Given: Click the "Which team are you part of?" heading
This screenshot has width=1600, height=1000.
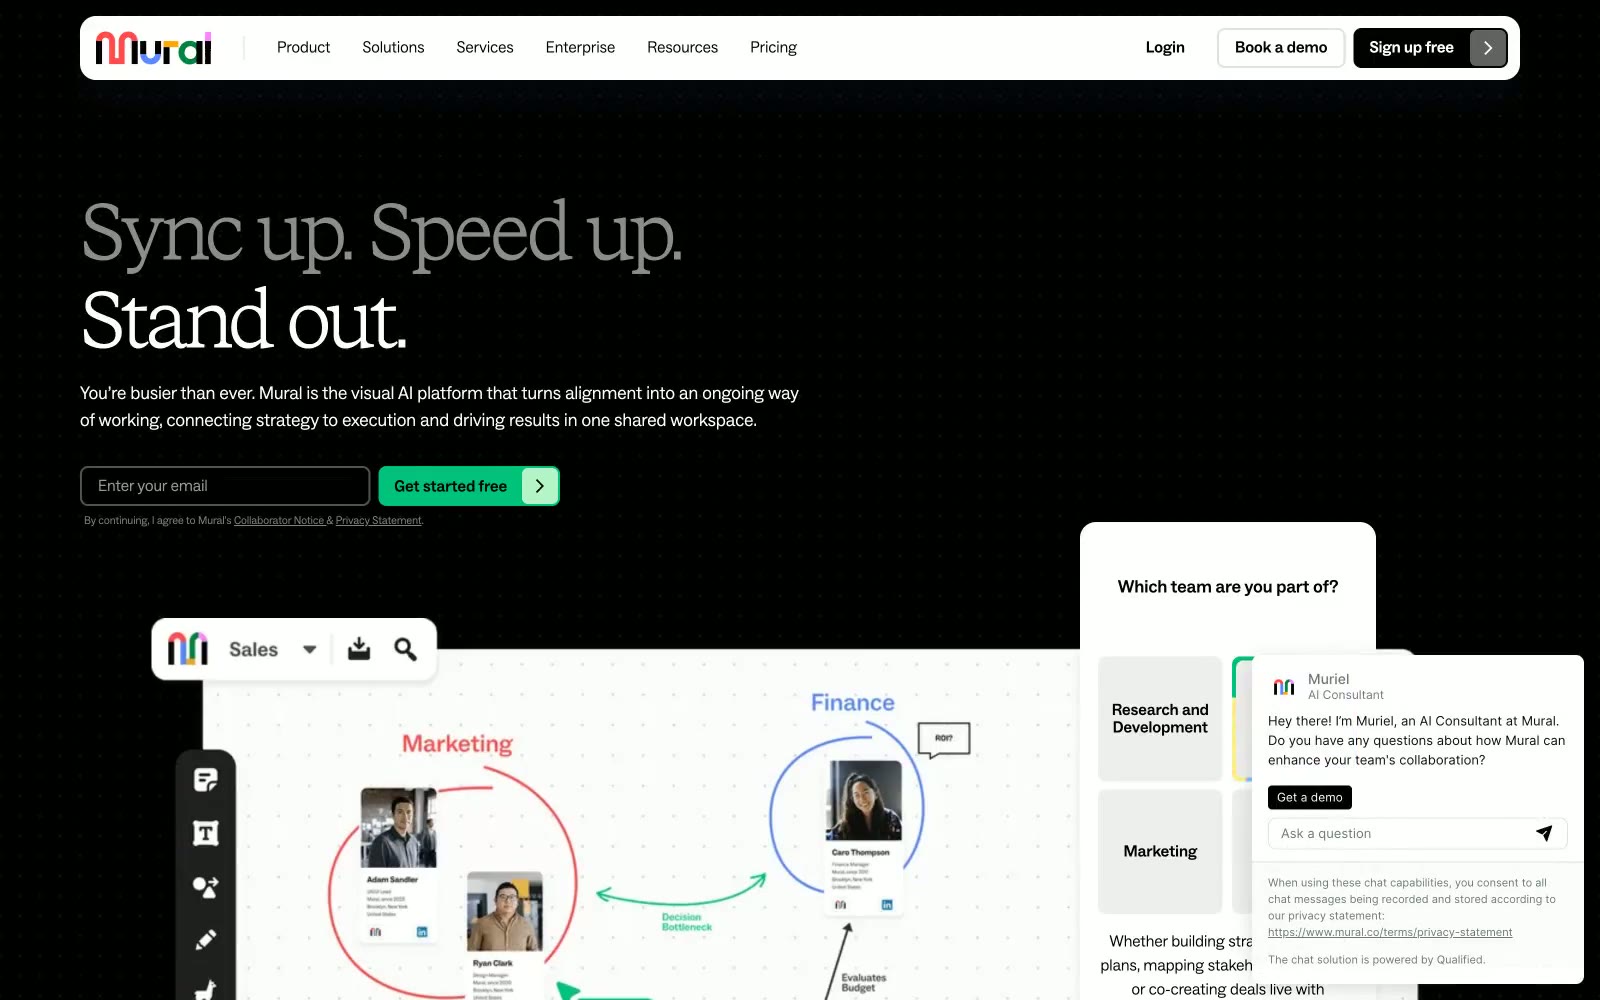Looking at the screenshot, I should click(1228, 587).
